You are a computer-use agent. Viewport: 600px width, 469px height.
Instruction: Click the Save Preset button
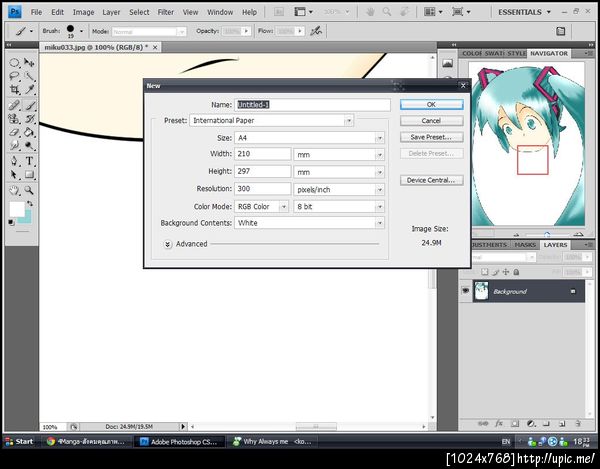point(431,137)
